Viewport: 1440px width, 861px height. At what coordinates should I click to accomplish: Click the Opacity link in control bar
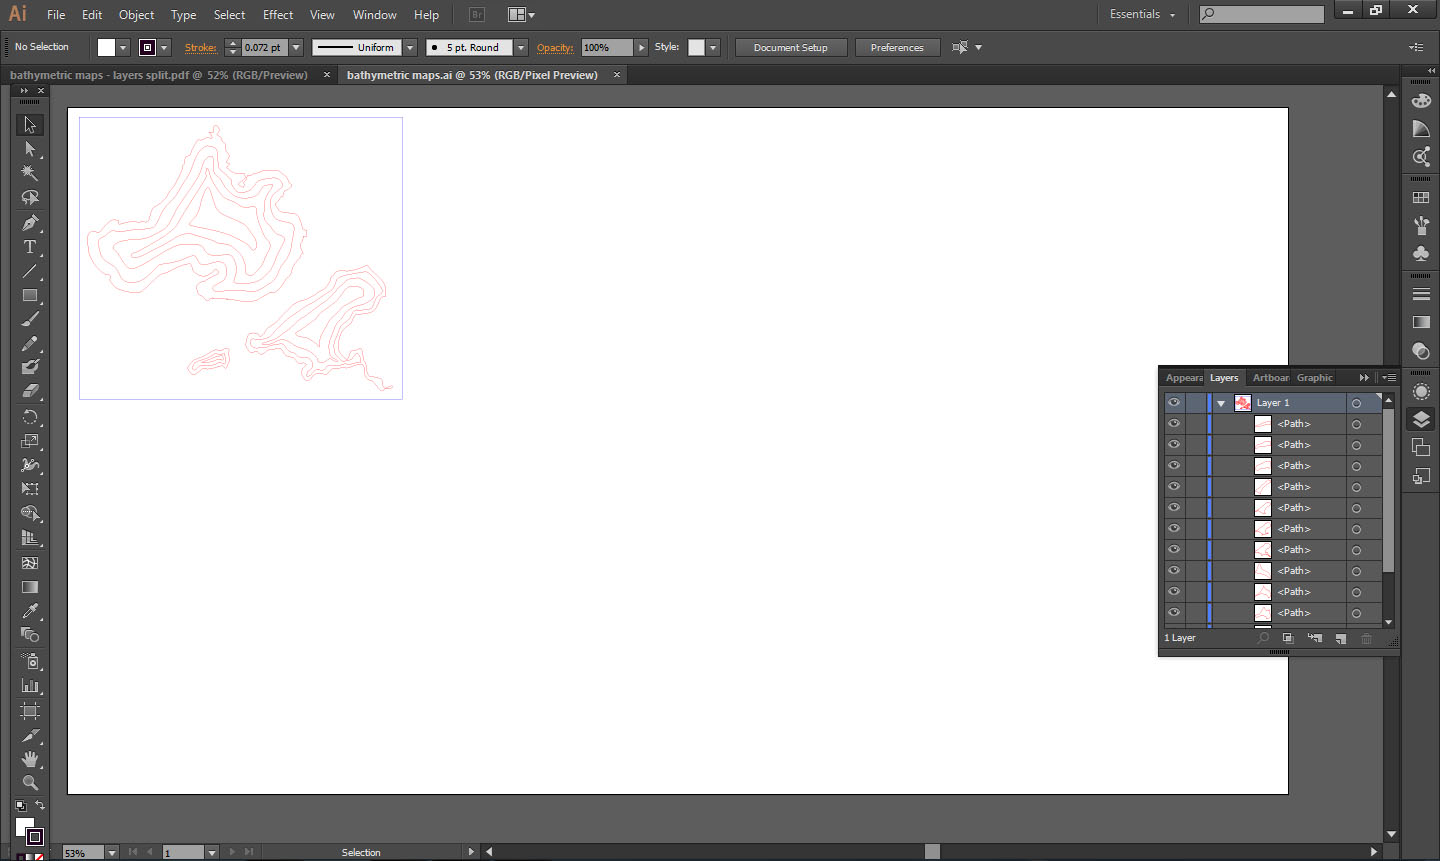(555, 47)
